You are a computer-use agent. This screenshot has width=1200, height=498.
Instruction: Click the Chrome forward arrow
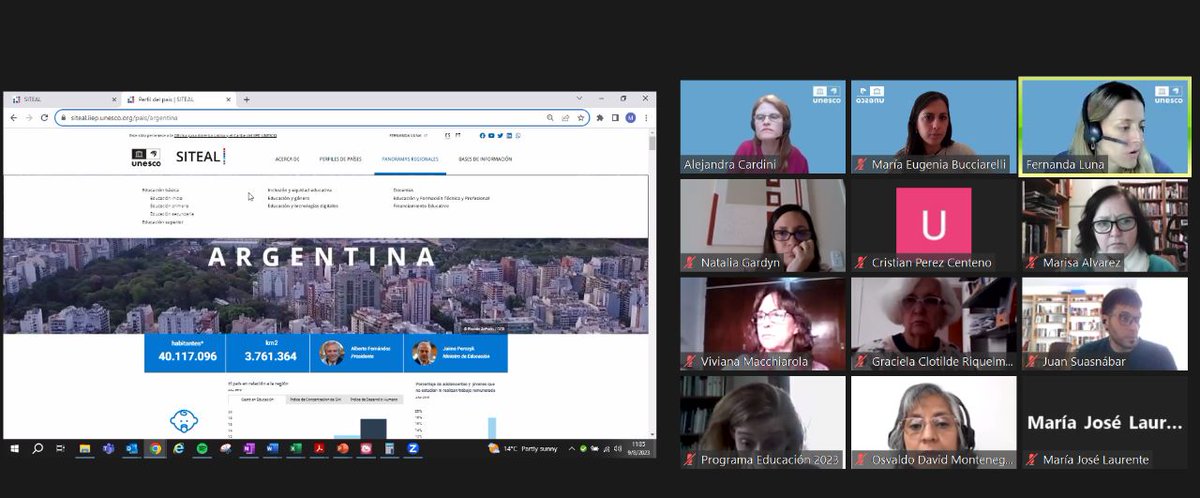point(28,117)
